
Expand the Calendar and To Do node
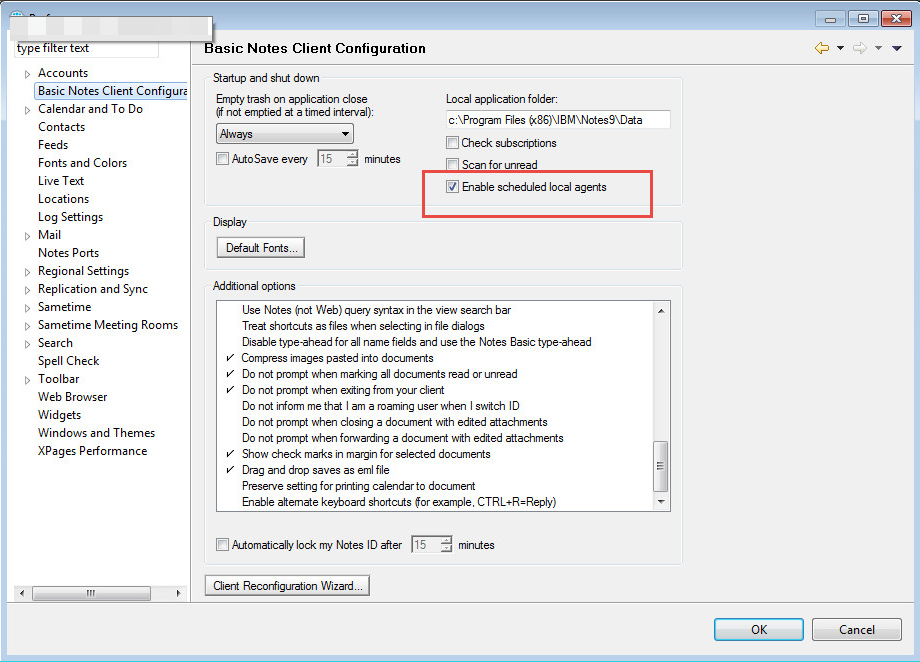(x=27, y=110)
